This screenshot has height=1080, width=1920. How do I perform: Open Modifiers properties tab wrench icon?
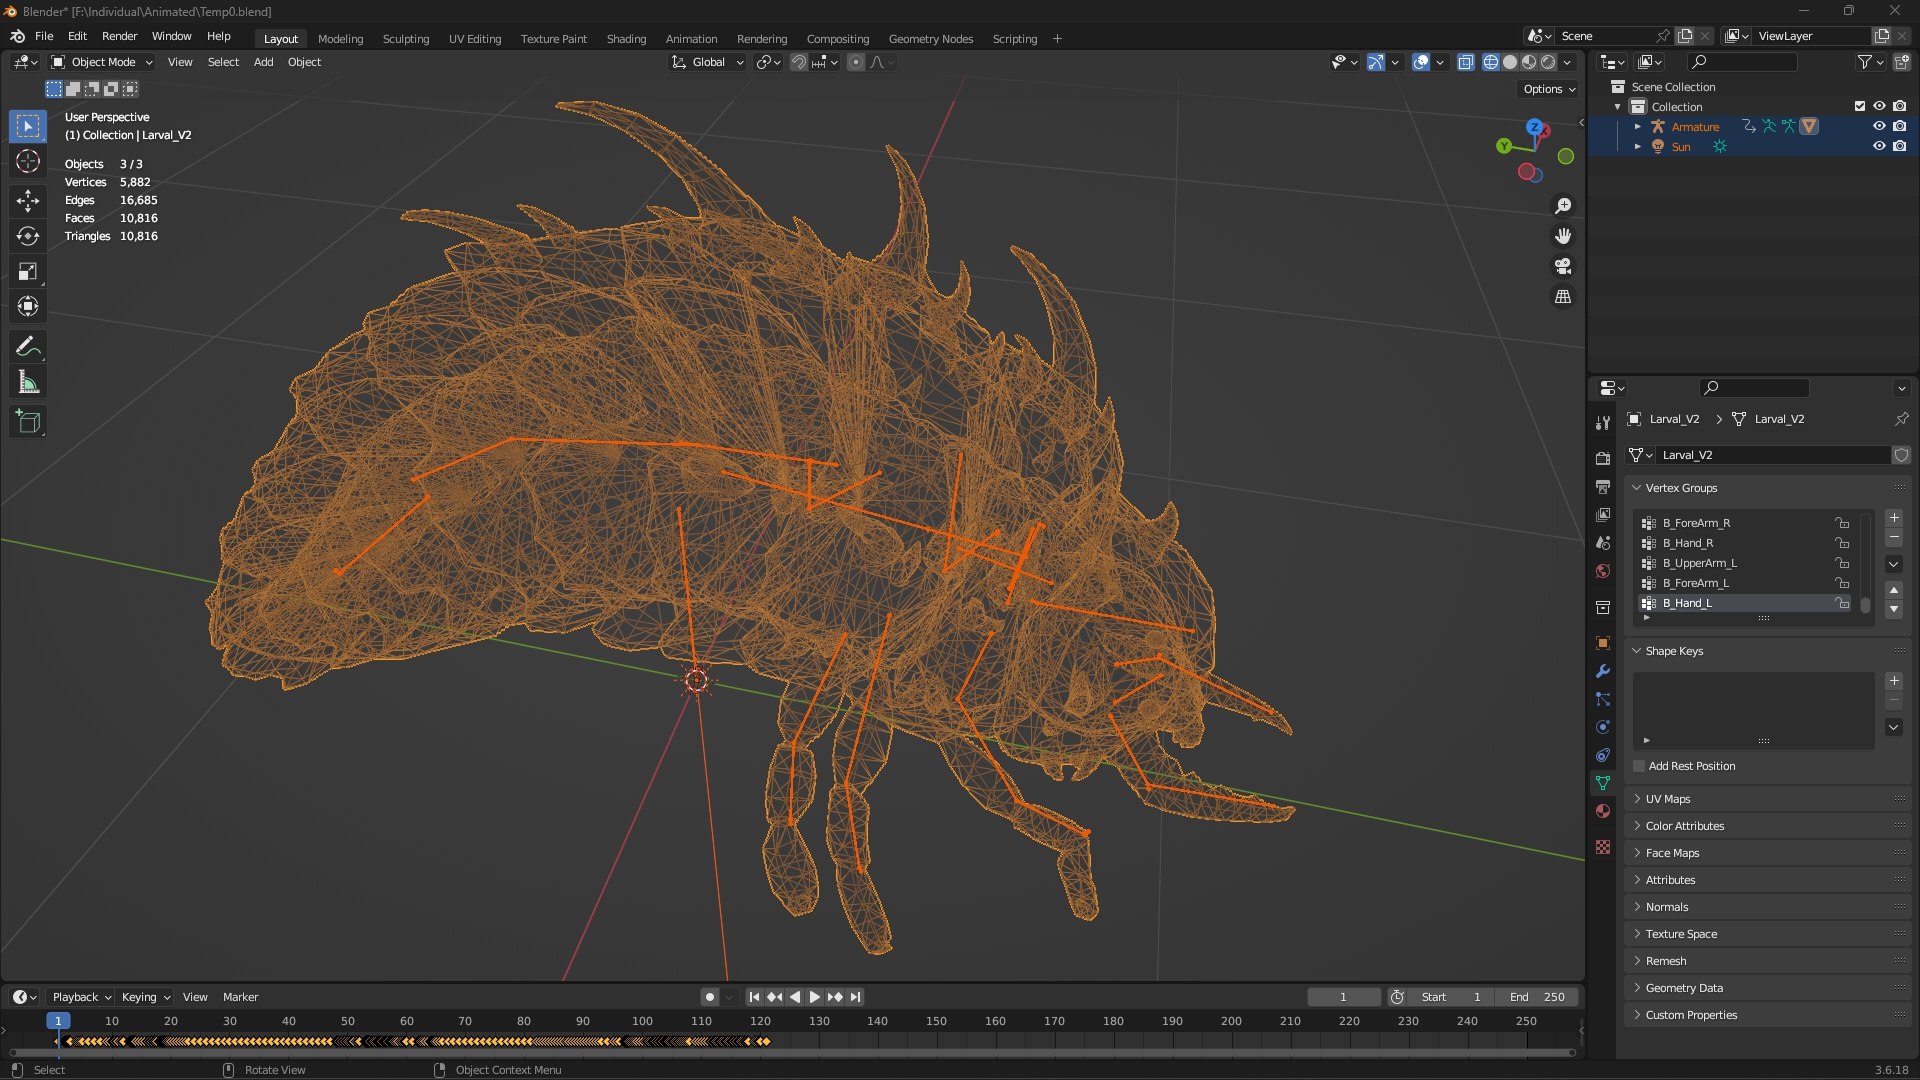coord(1603,671)
